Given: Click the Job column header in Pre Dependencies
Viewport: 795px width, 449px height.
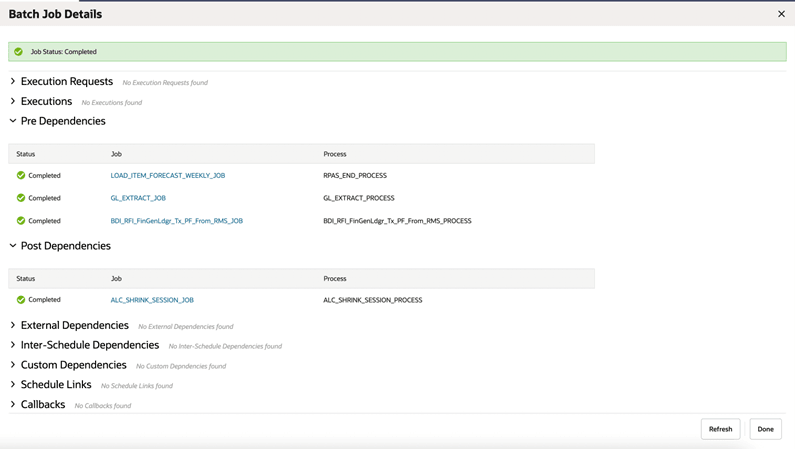Looking at the screenshot, I should [116, 154].
